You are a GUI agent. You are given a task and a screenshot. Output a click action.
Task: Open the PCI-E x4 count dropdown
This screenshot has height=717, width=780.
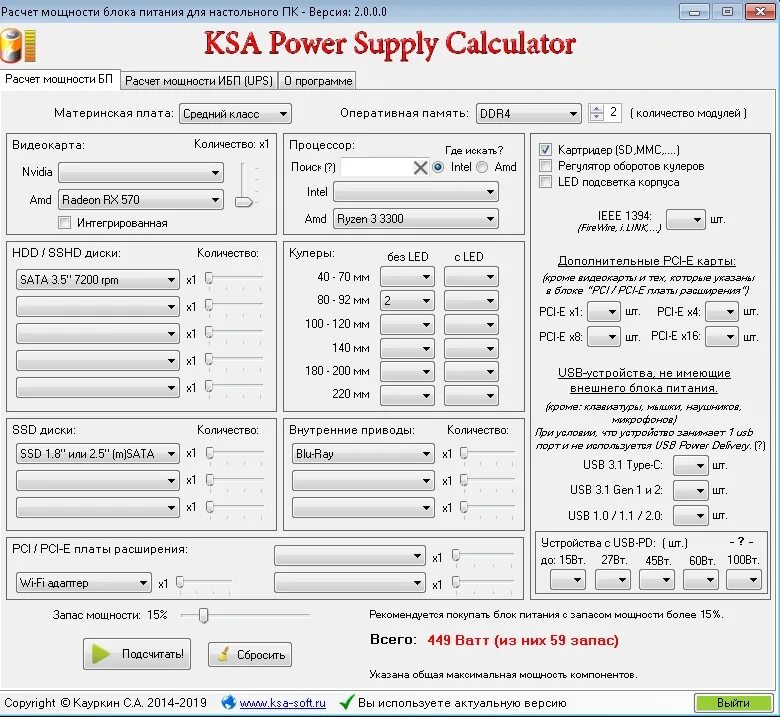[x=722, y=312]
